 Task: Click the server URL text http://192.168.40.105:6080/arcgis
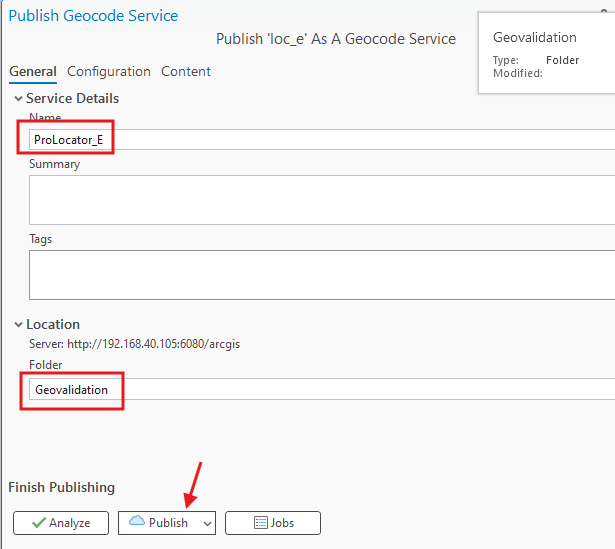pos(153,344)
